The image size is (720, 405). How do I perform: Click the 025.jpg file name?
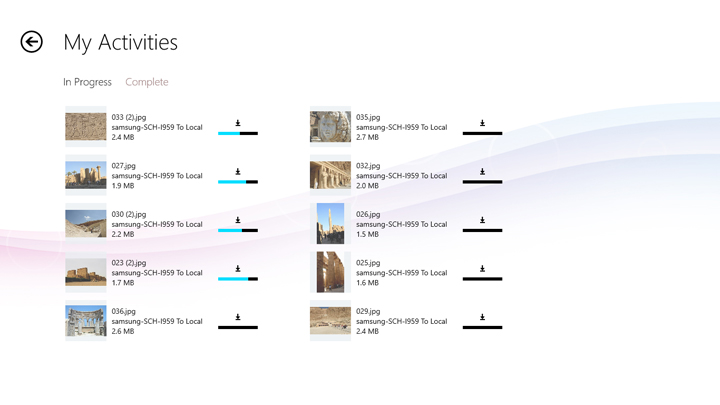coord(368,263)
